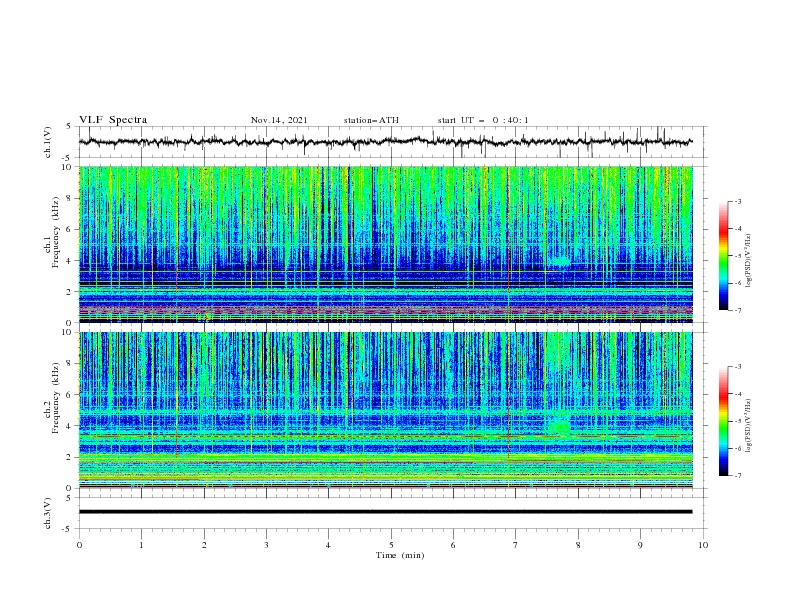Click time axis tick label "0"

(79, 545)
